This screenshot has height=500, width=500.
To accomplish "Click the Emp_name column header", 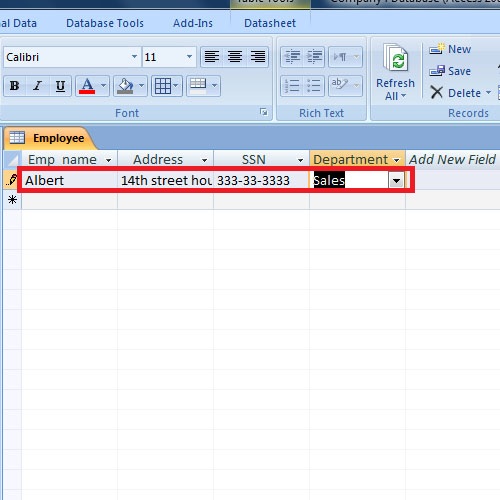I will click(69, 160).
